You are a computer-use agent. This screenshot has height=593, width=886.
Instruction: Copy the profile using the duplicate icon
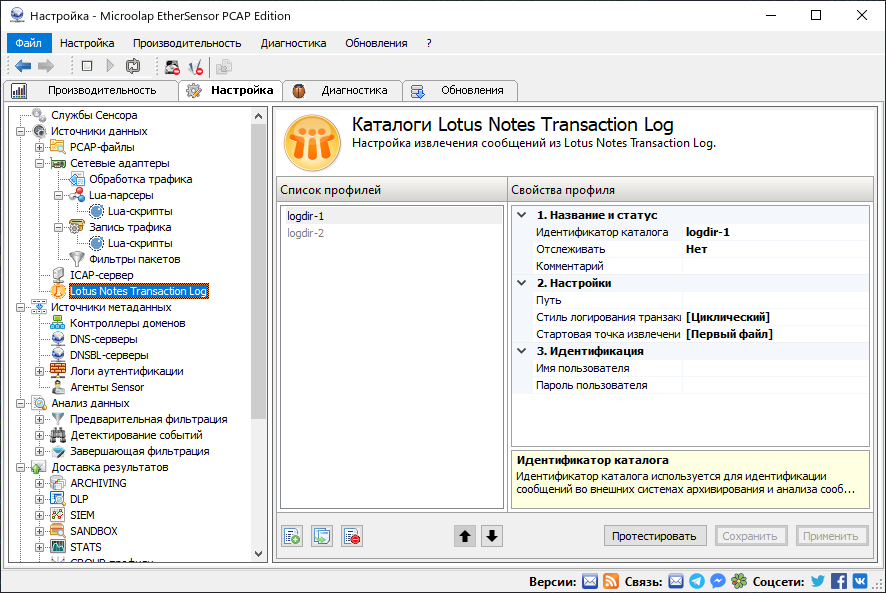(x=321, y=536)
